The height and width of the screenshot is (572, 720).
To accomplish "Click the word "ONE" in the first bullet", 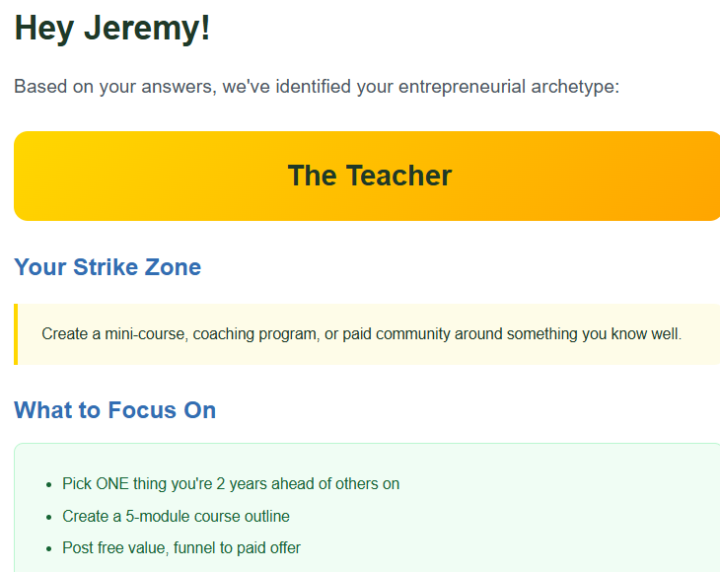I will pyautogui.click(x=113, y=484).
